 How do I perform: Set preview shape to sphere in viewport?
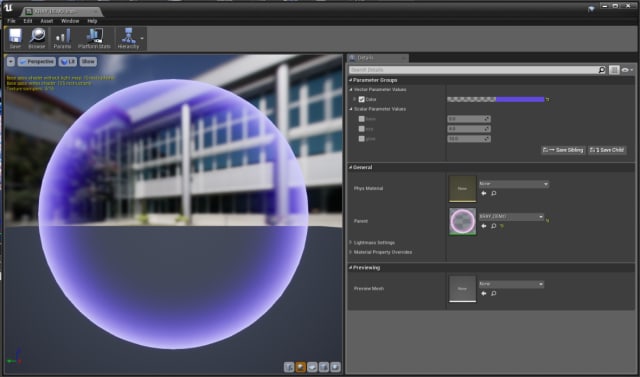point(300,367)
